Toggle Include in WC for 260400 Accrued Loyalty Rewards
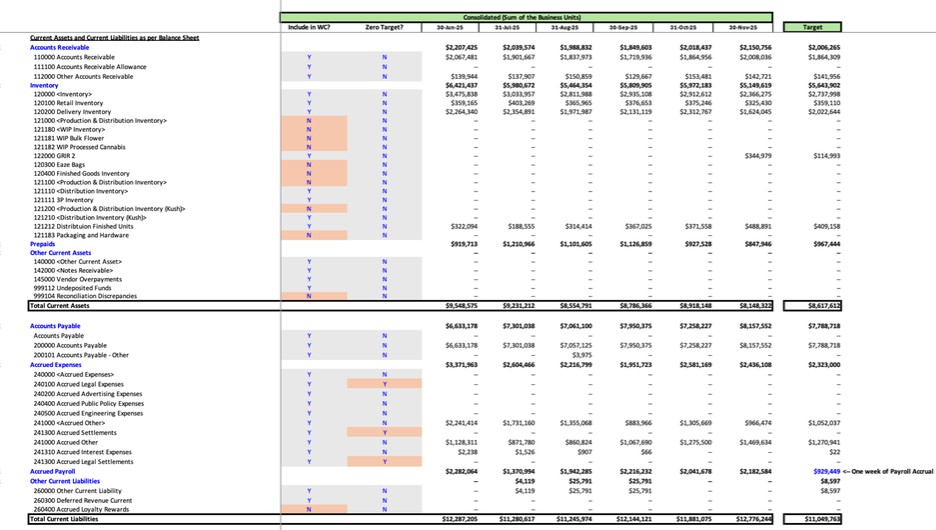Screen dimensions: 936x530 point(308,509)
